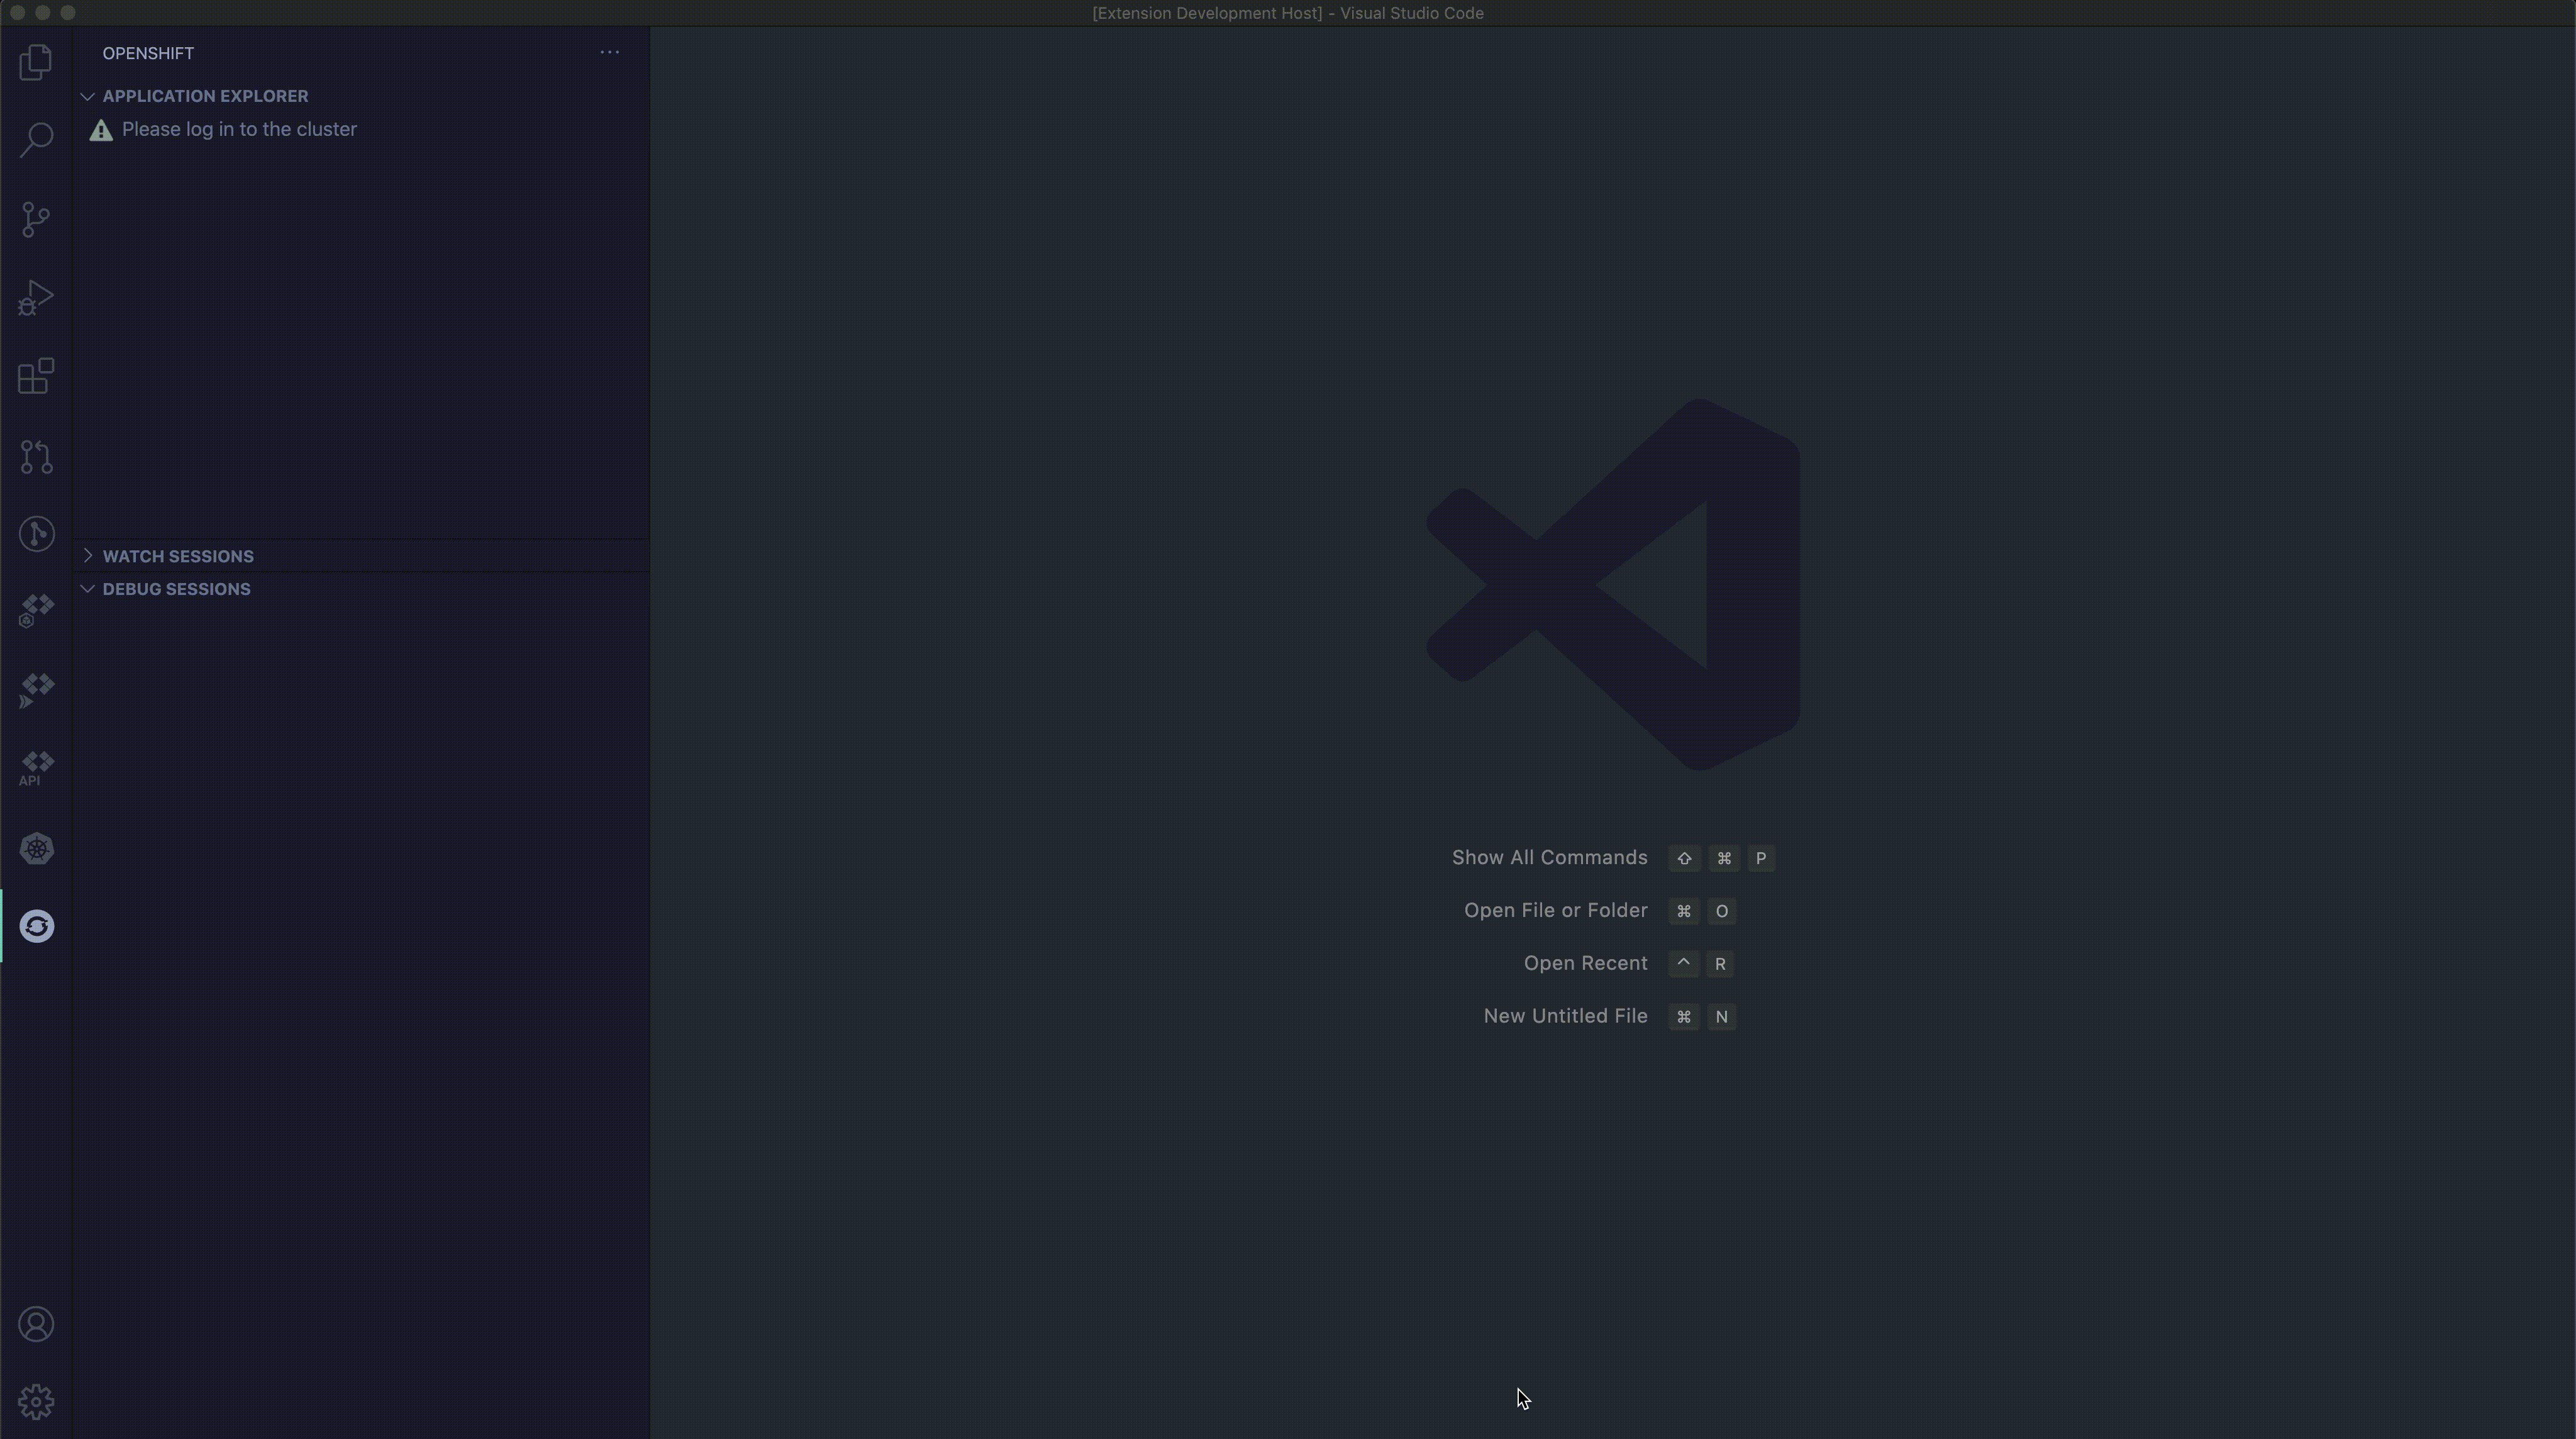Screen dimensions: 2576x1439
Task: Open the Source Control view
Action: (36, 219)
